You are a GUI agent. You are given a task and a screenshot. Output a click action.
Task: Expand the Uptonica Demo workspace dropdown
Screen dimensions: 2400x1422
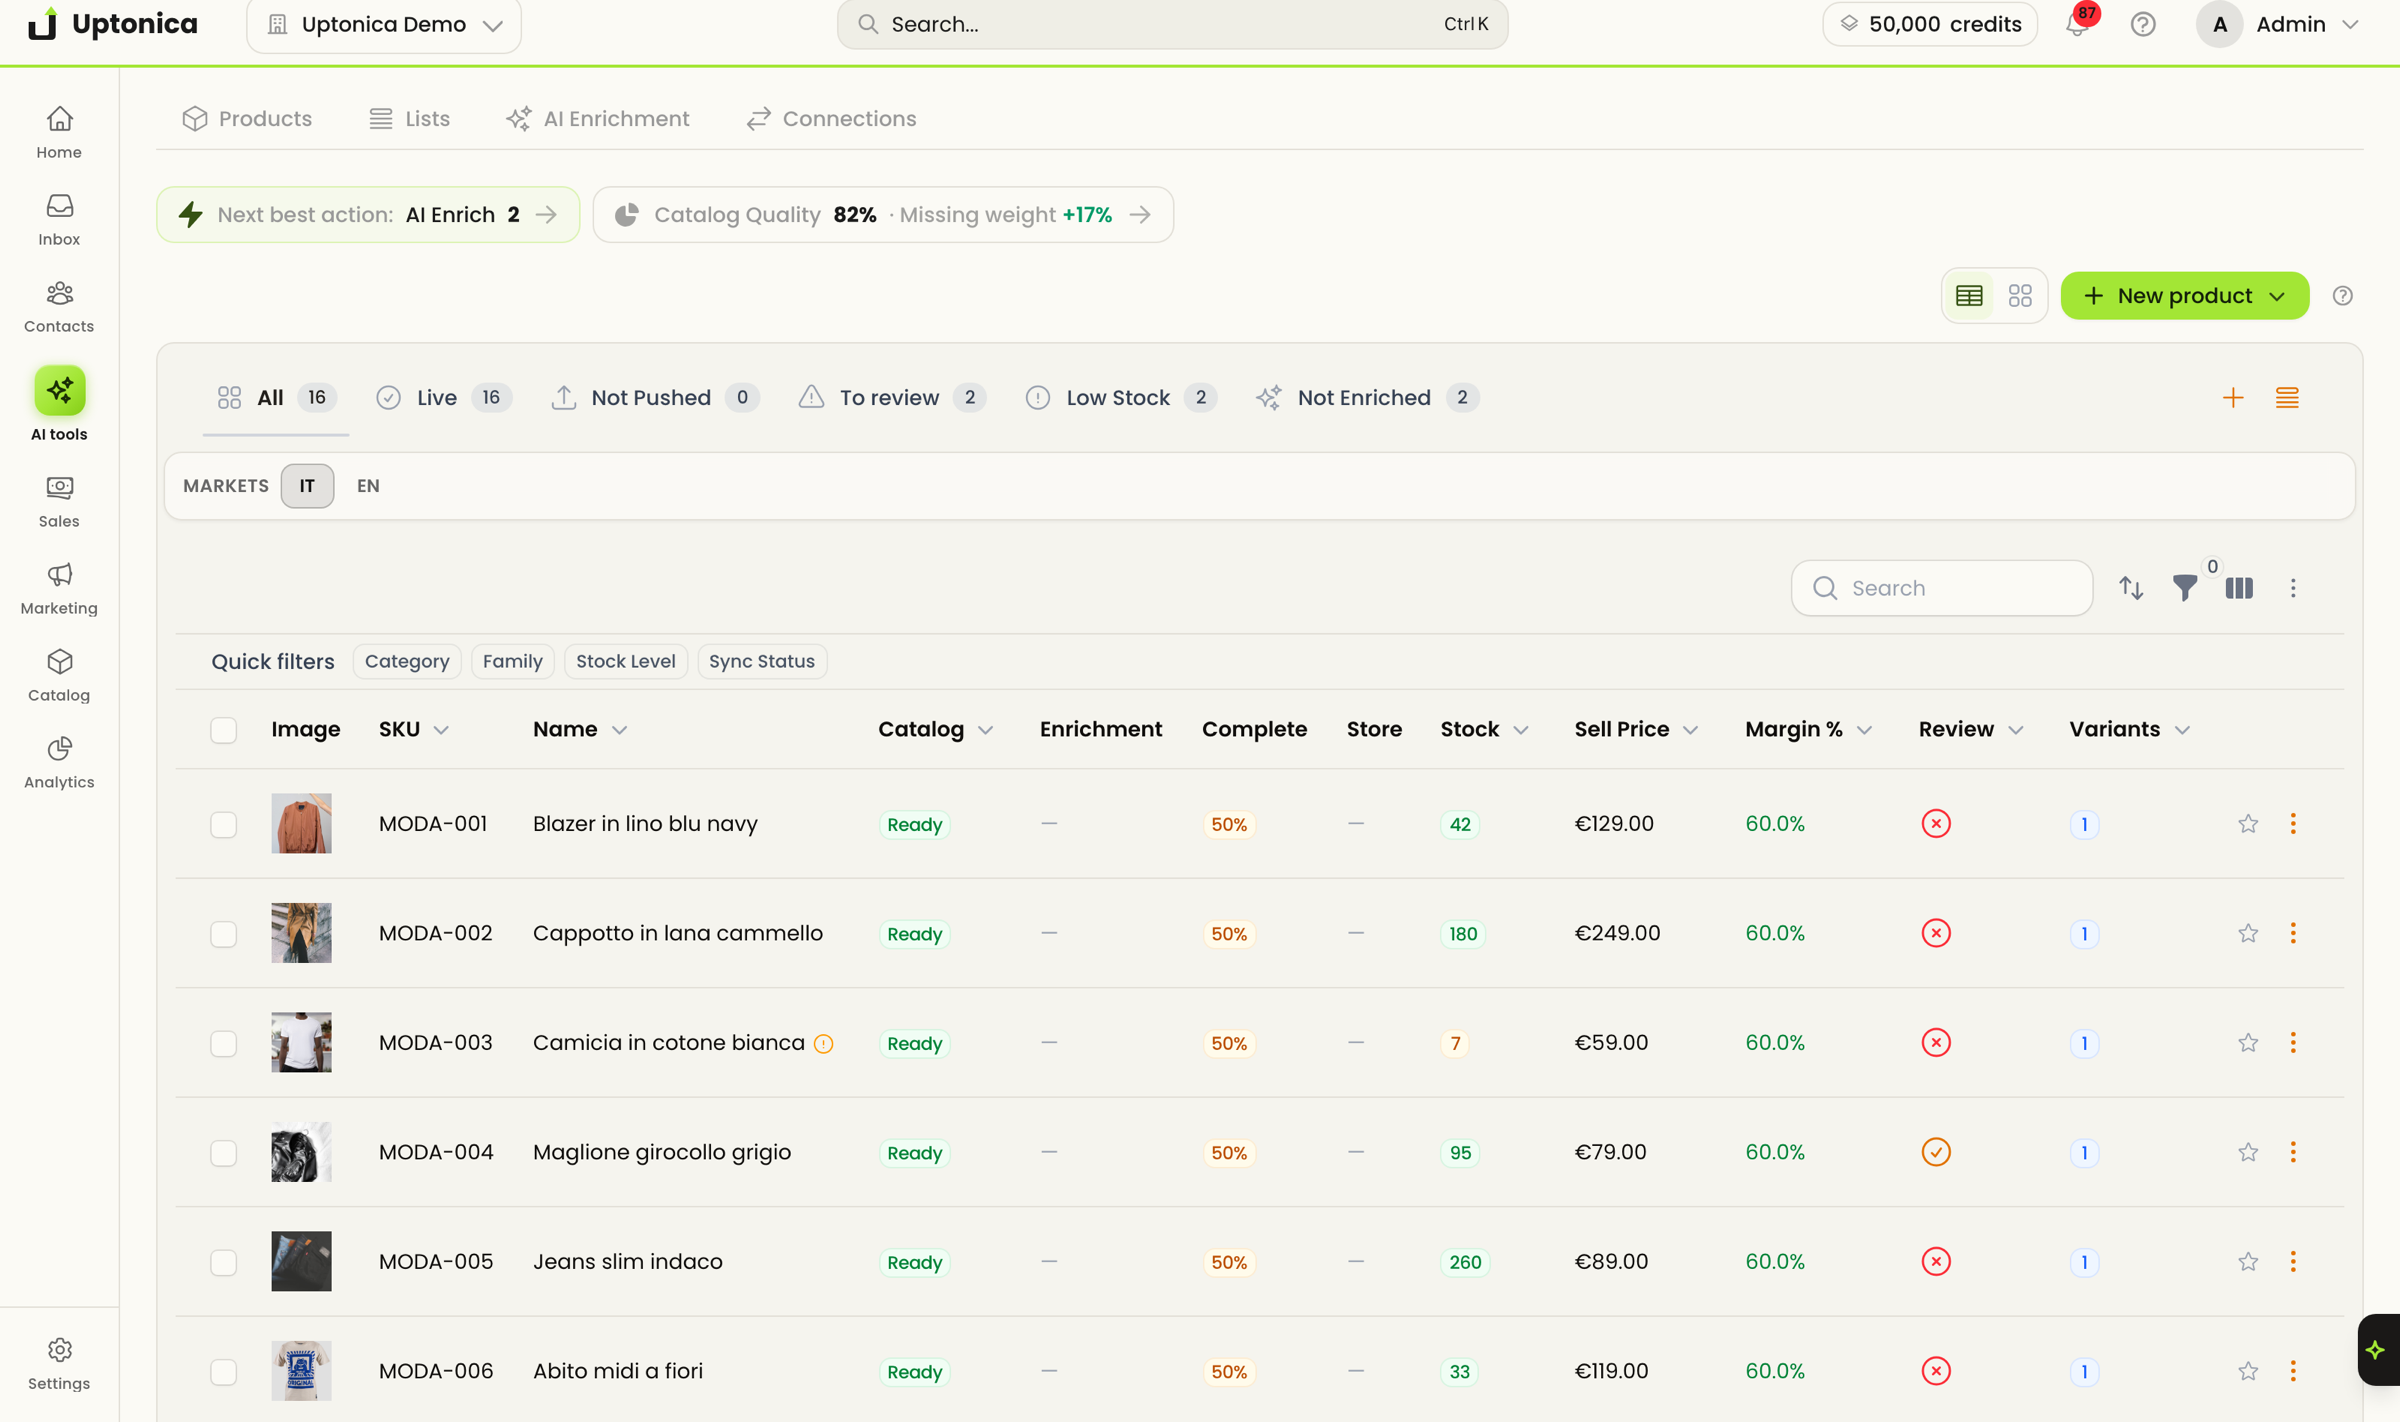click(384, 25)
